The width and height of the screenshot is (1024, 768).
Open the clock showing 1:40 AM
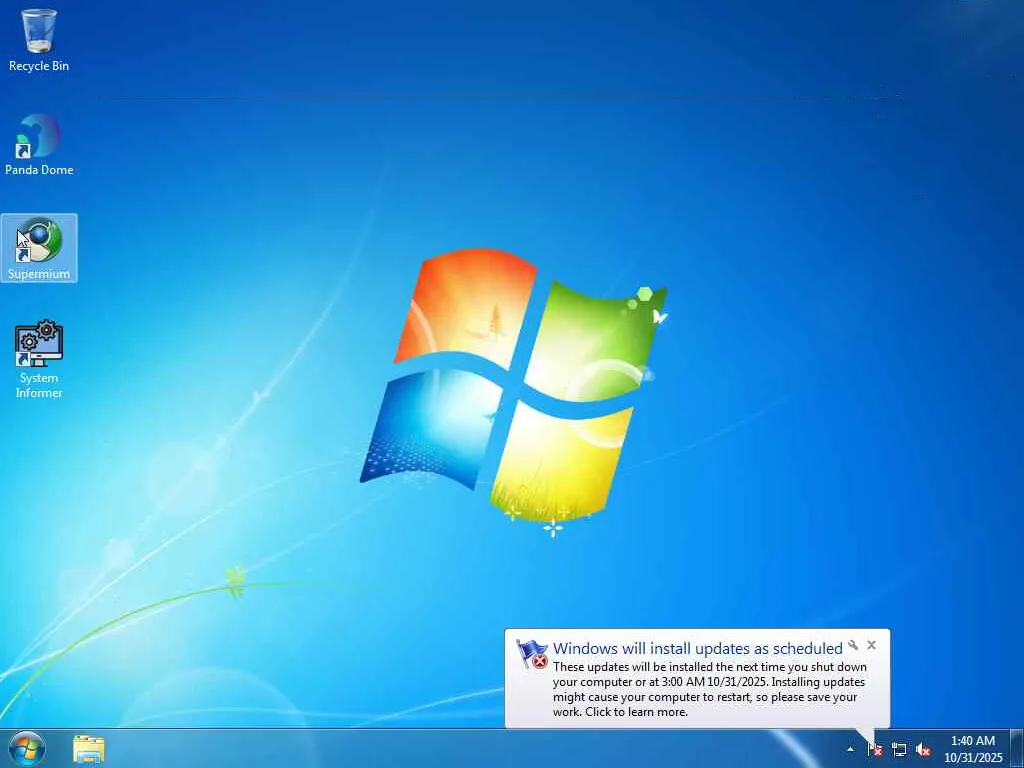point(973,749)
